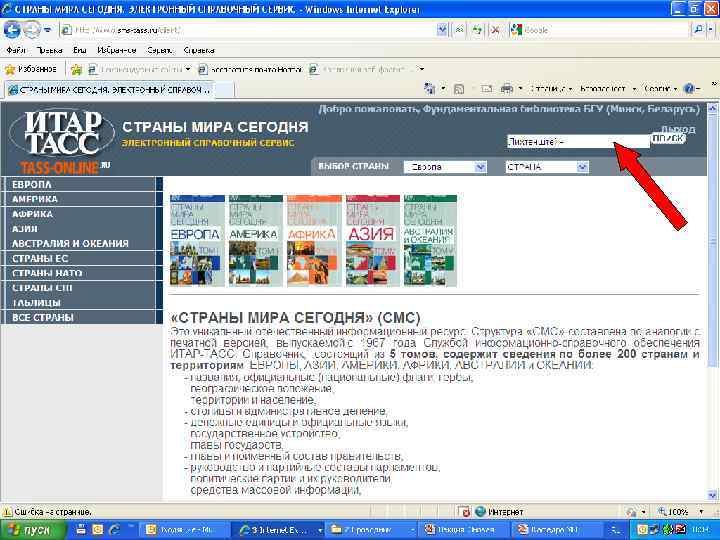Click the Google search box in the toolbar
This screenshot has width=720, height=540.
(x=599, y=30)
